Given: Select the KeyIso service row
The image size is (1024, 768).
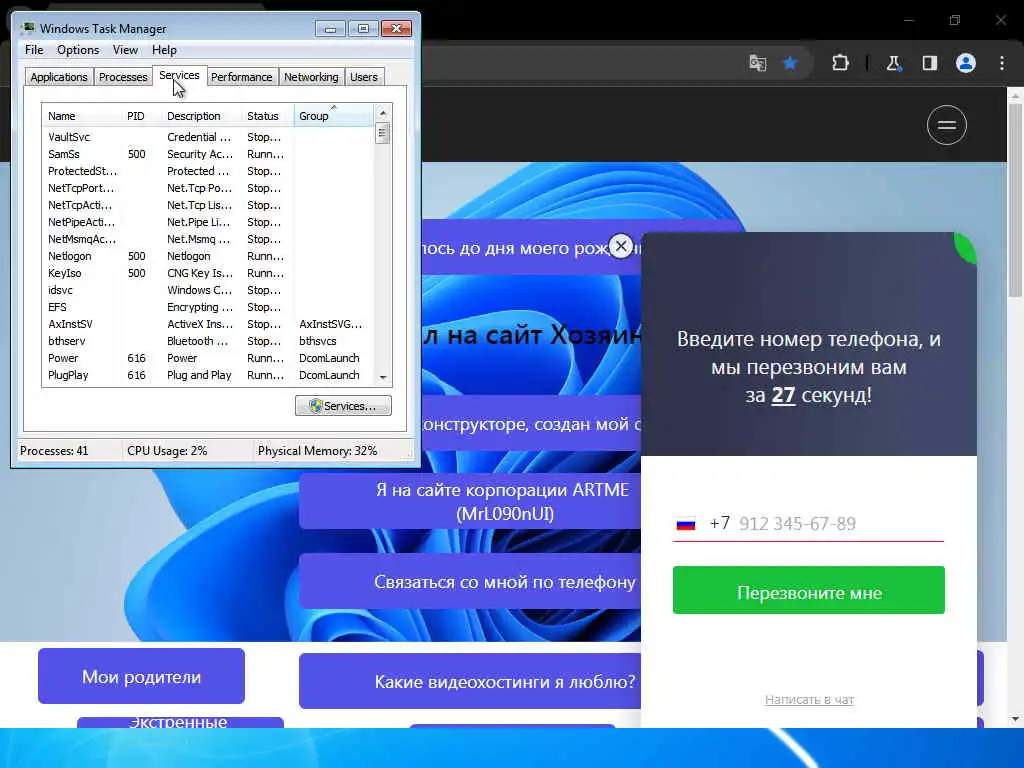Looking at the screenshot, I should [x=208, y=273].
